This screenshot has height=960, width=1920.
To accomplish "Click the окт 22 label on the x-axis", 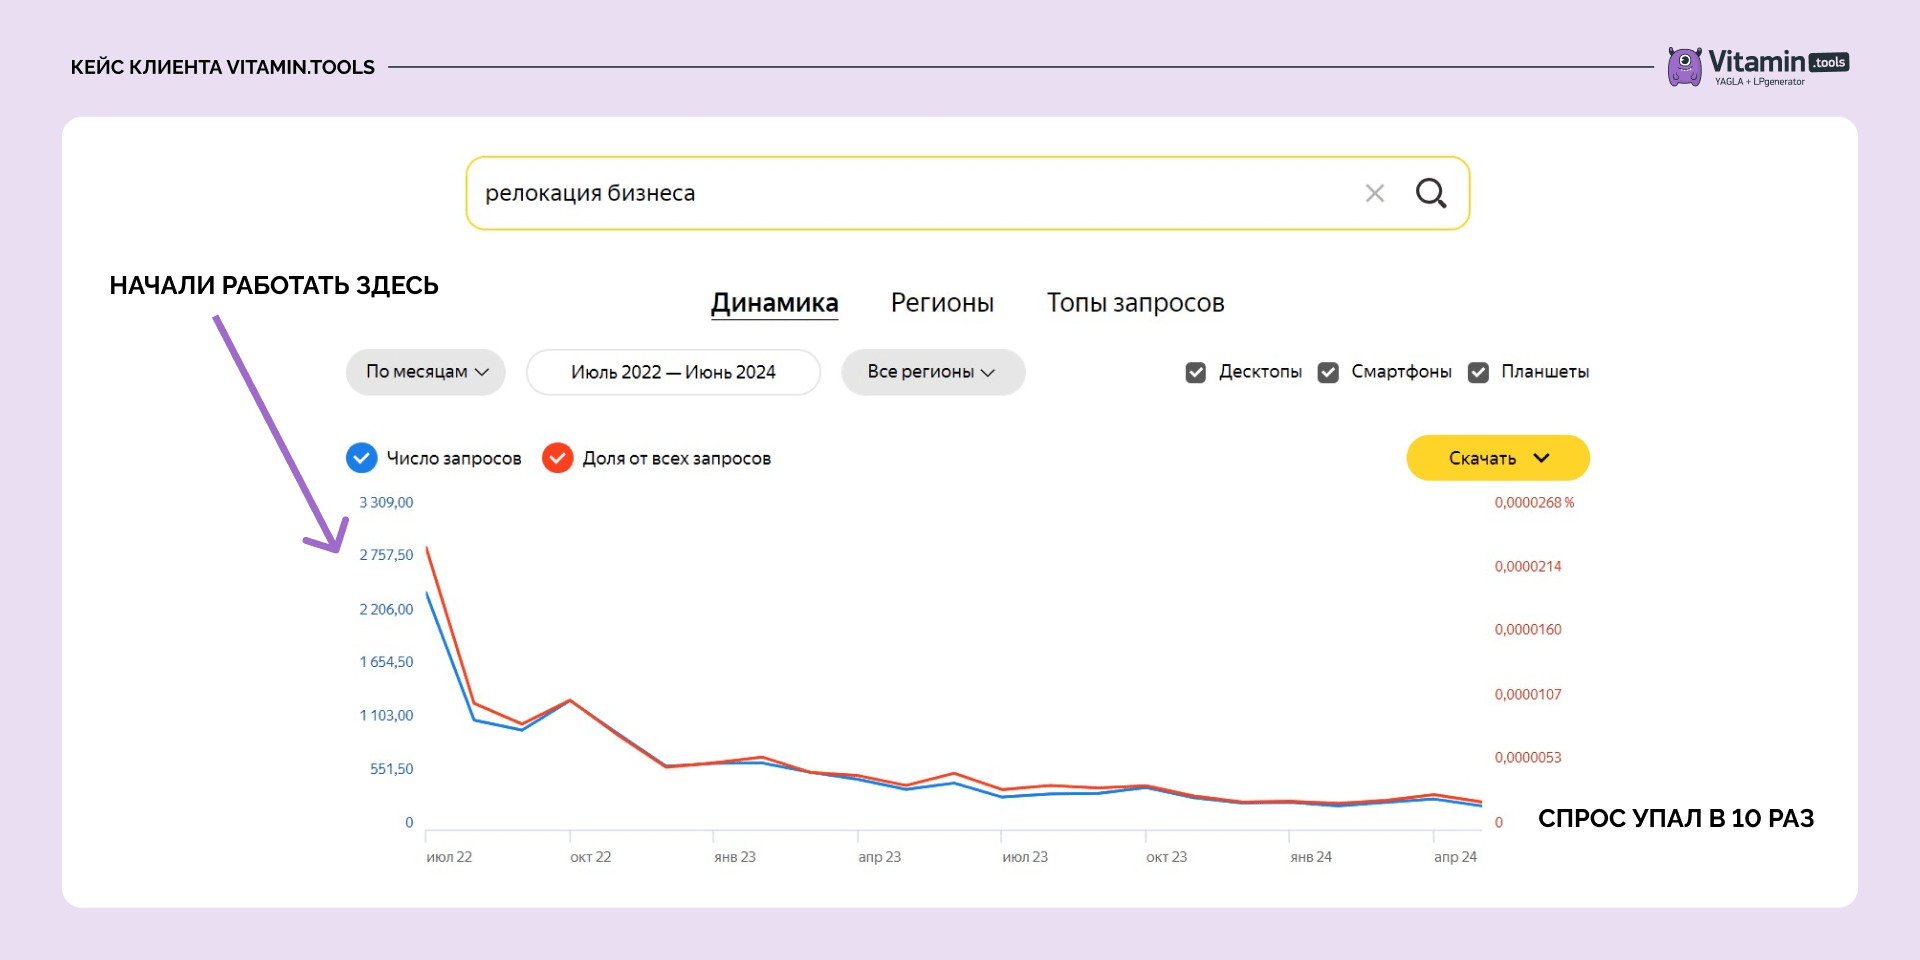I will point(590,857).
